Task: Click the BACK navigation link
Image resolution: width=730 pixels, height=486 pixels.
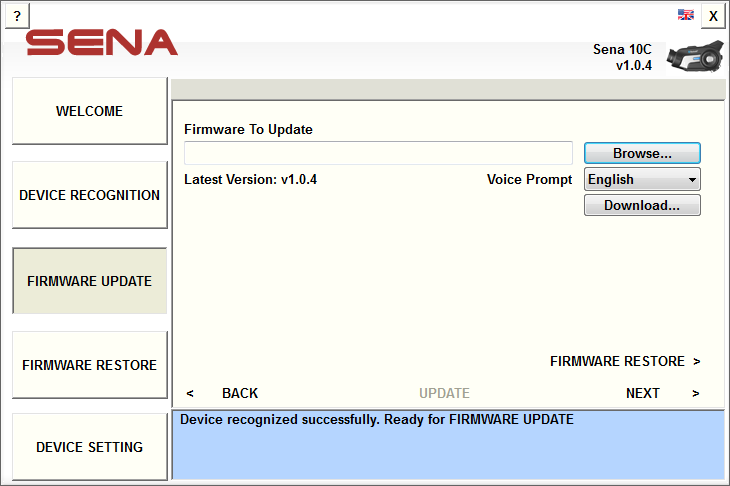Action: click(x=240, y=393)
